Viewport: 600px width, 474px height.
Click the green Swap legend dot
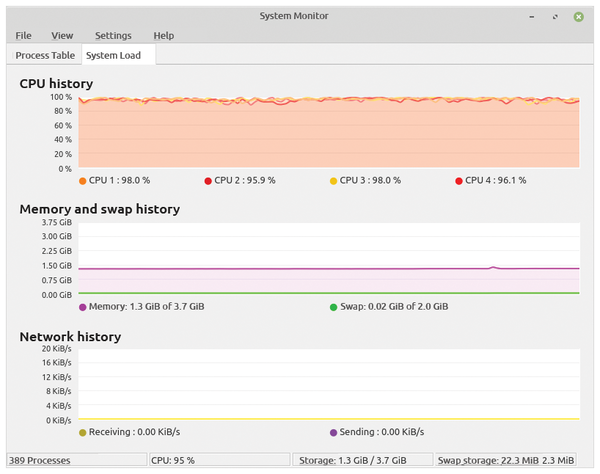click(x=333, y=307)
